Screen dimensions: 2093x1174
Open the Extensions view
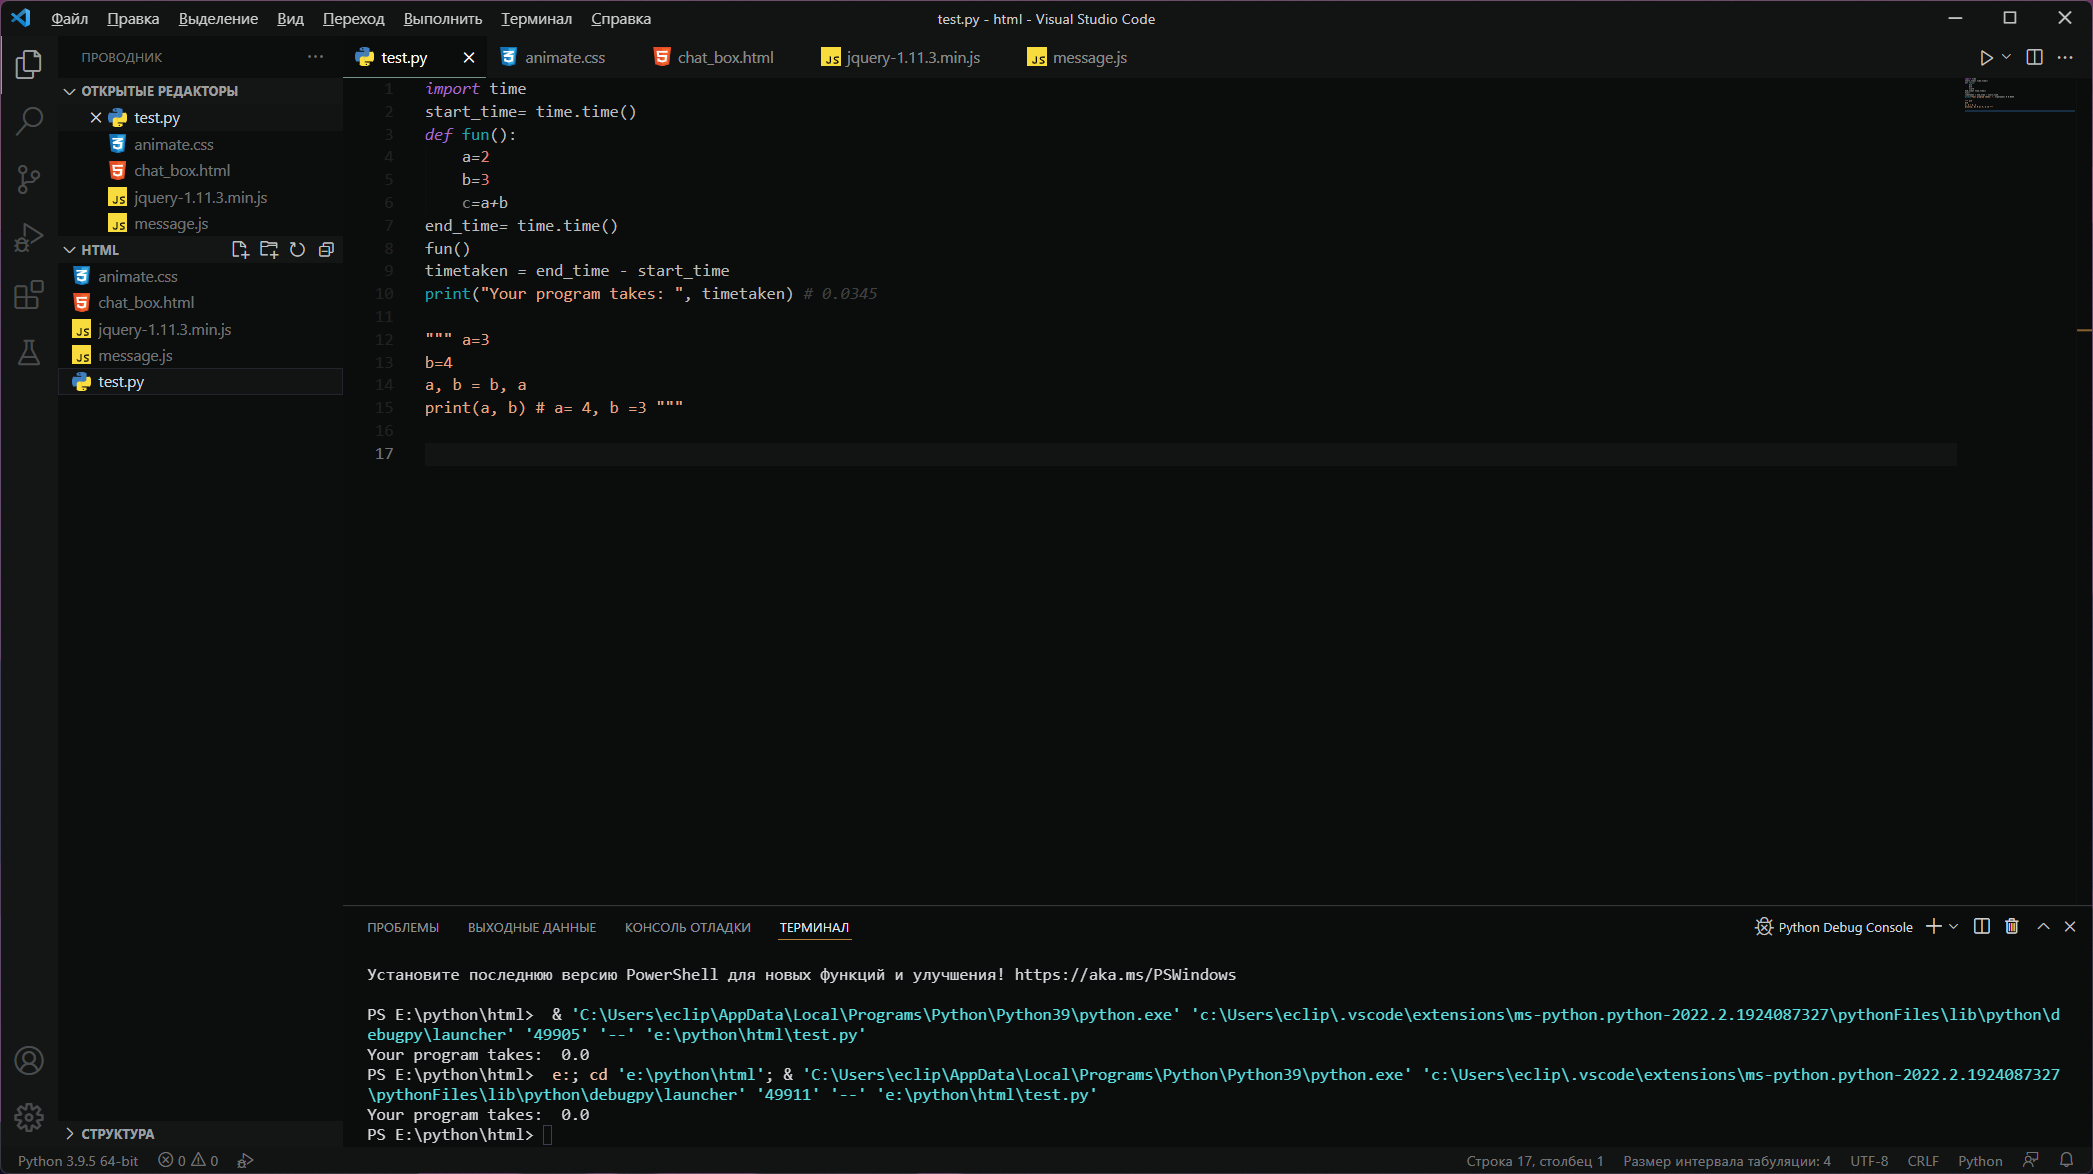click(x=29, y=295)
